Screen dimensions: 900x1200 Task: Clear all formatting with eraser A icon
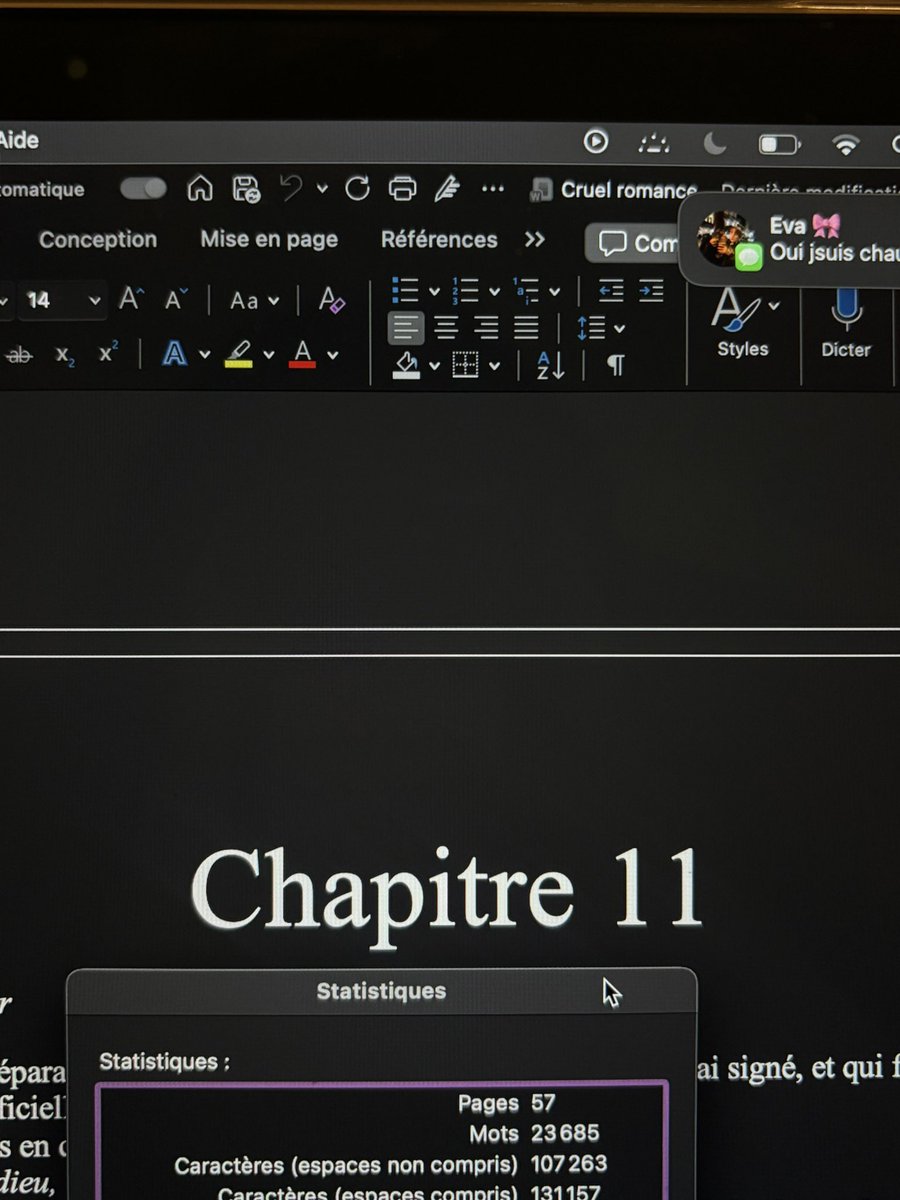(332, 299)
